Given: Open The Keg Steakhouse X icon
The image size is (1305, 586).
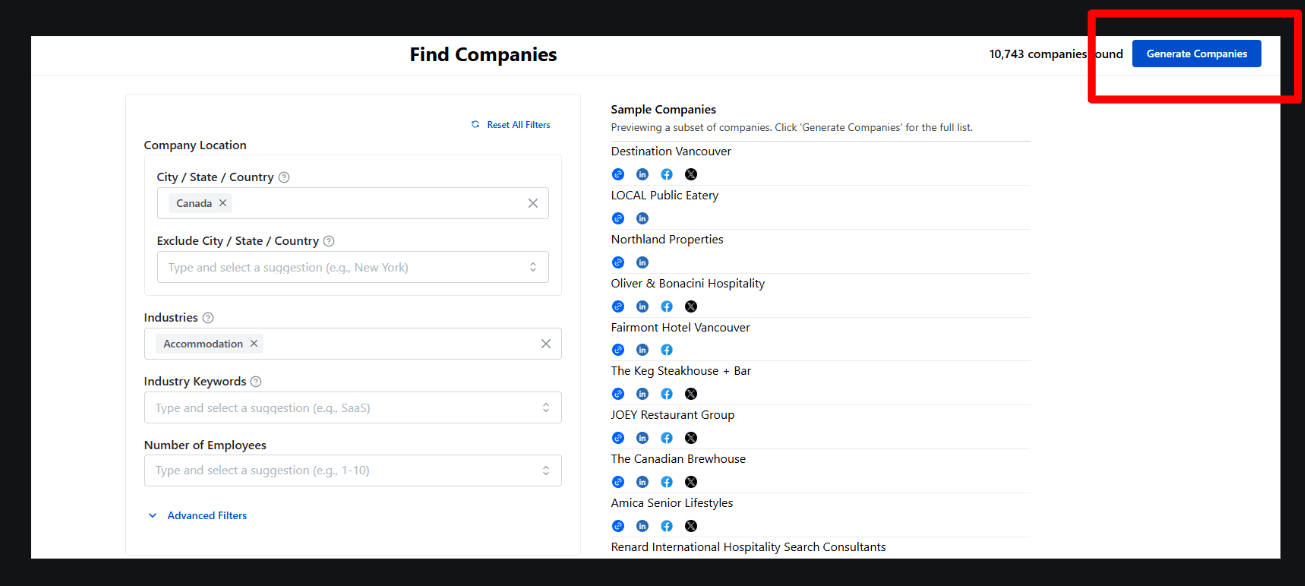Looking at the screenshot, I should point(691,394).
